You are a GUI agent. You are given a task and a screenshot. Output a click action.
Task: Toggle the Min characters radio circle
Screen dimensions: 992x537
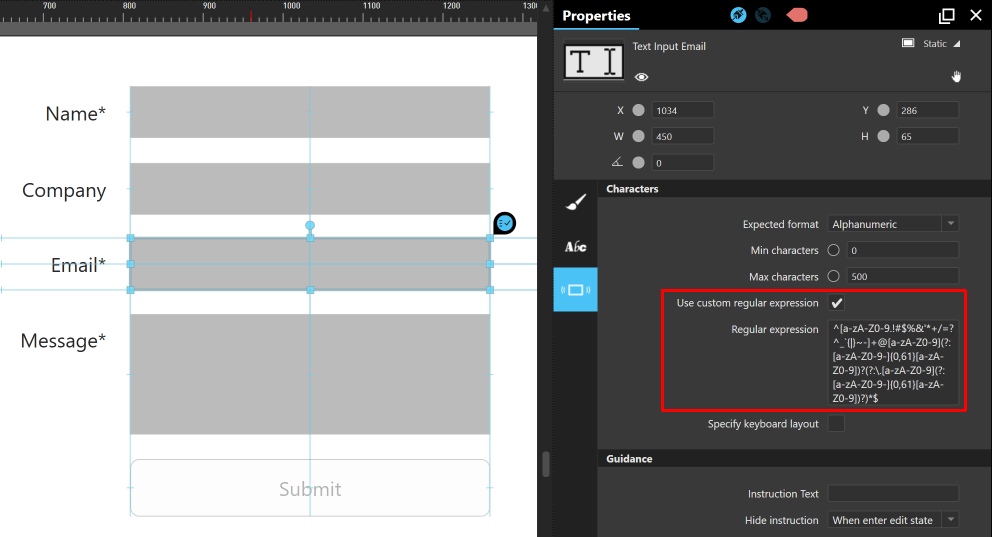click(x=833, y=250)
